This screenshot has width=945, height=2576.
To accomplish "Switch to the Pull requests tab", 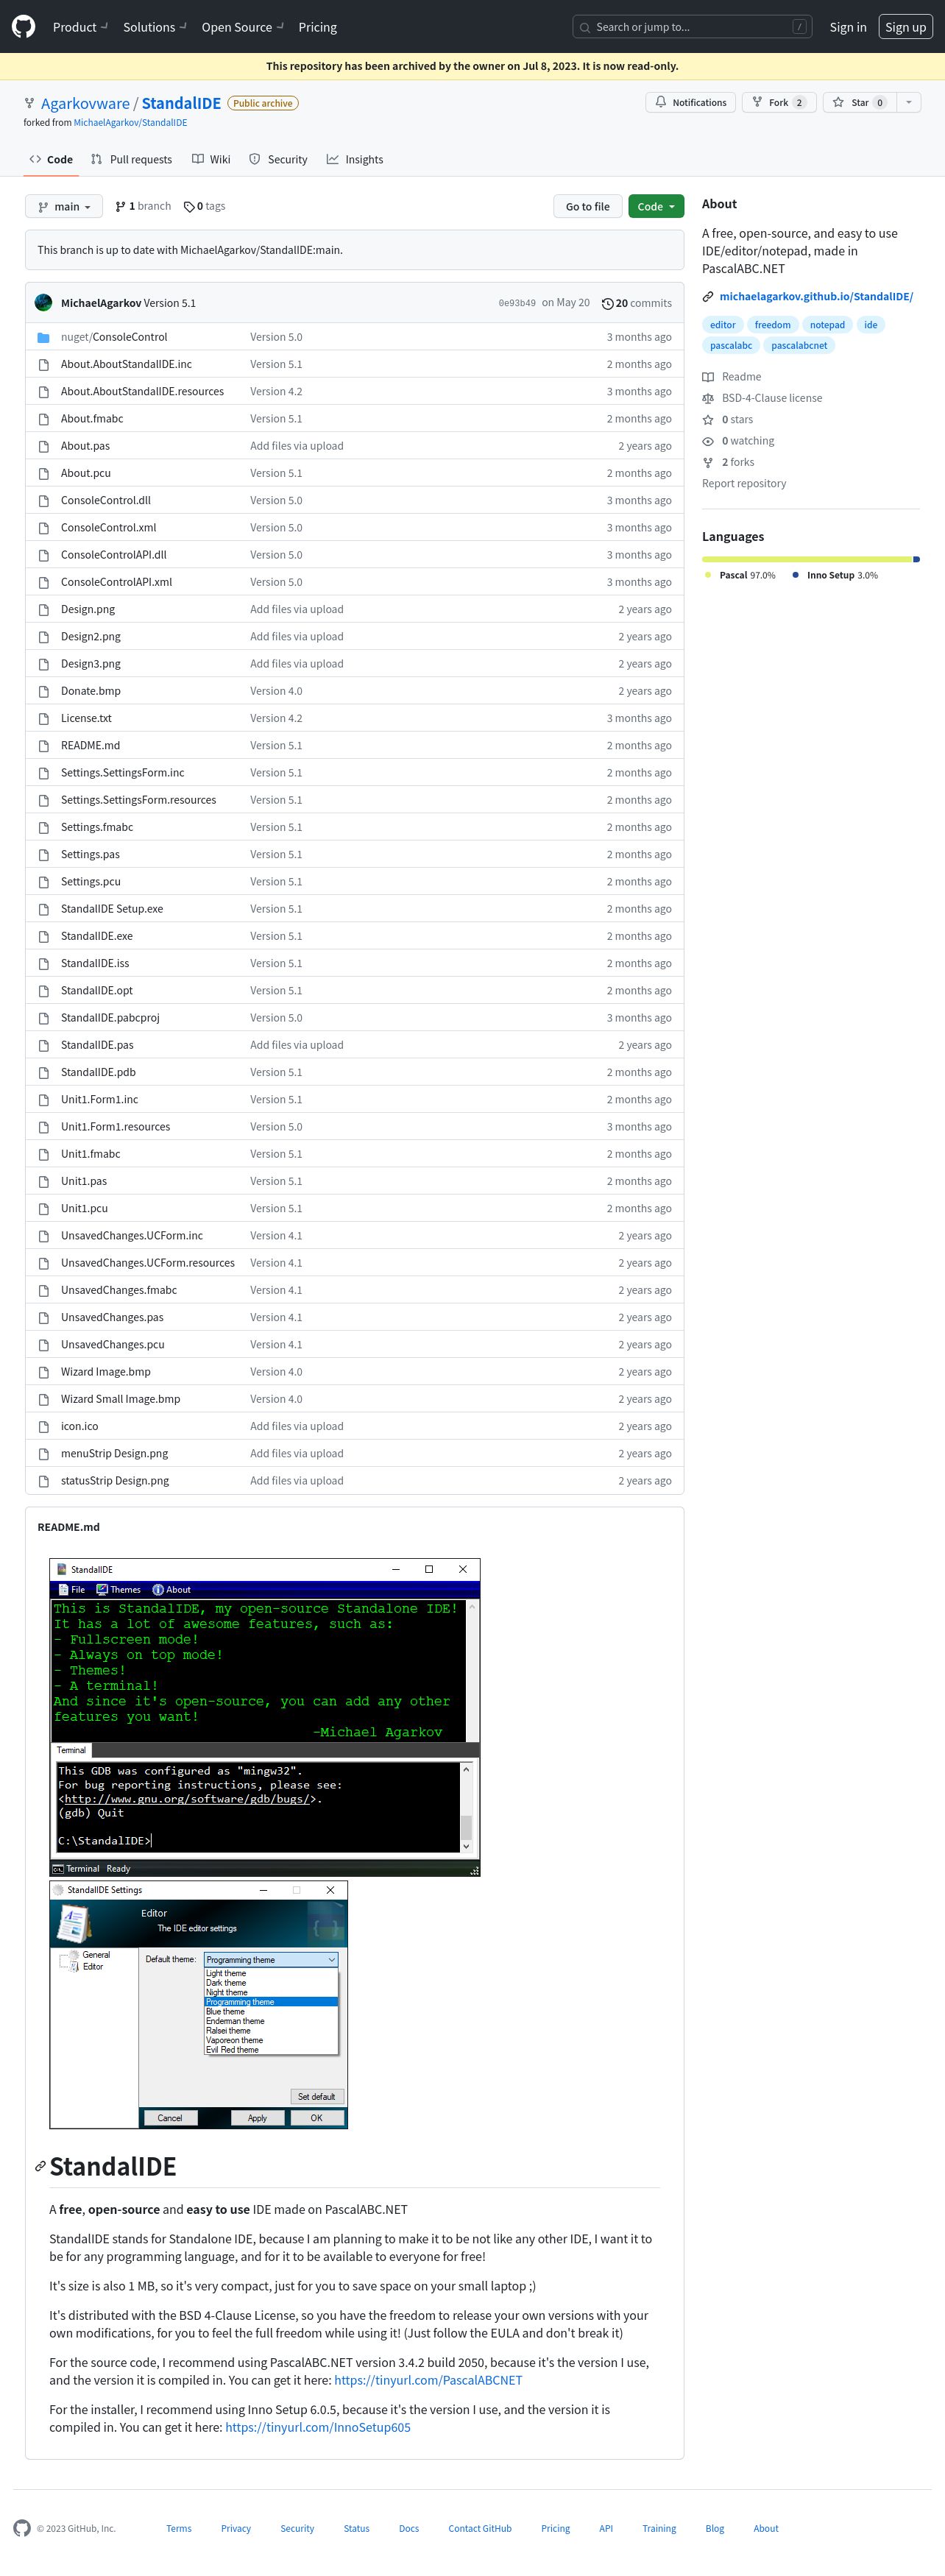I will [131, 159].
